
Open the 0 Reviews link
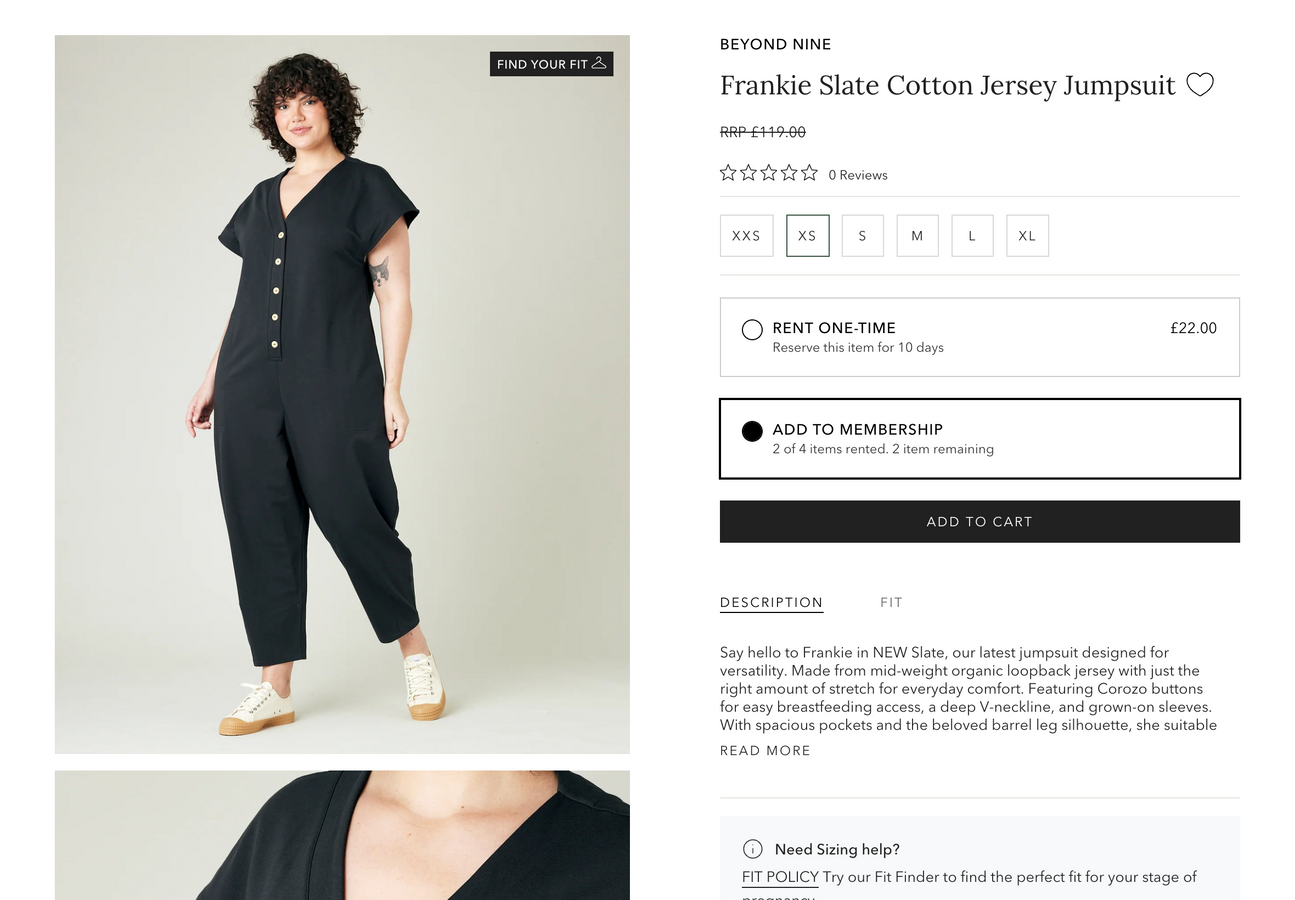(x=858, y=175)
